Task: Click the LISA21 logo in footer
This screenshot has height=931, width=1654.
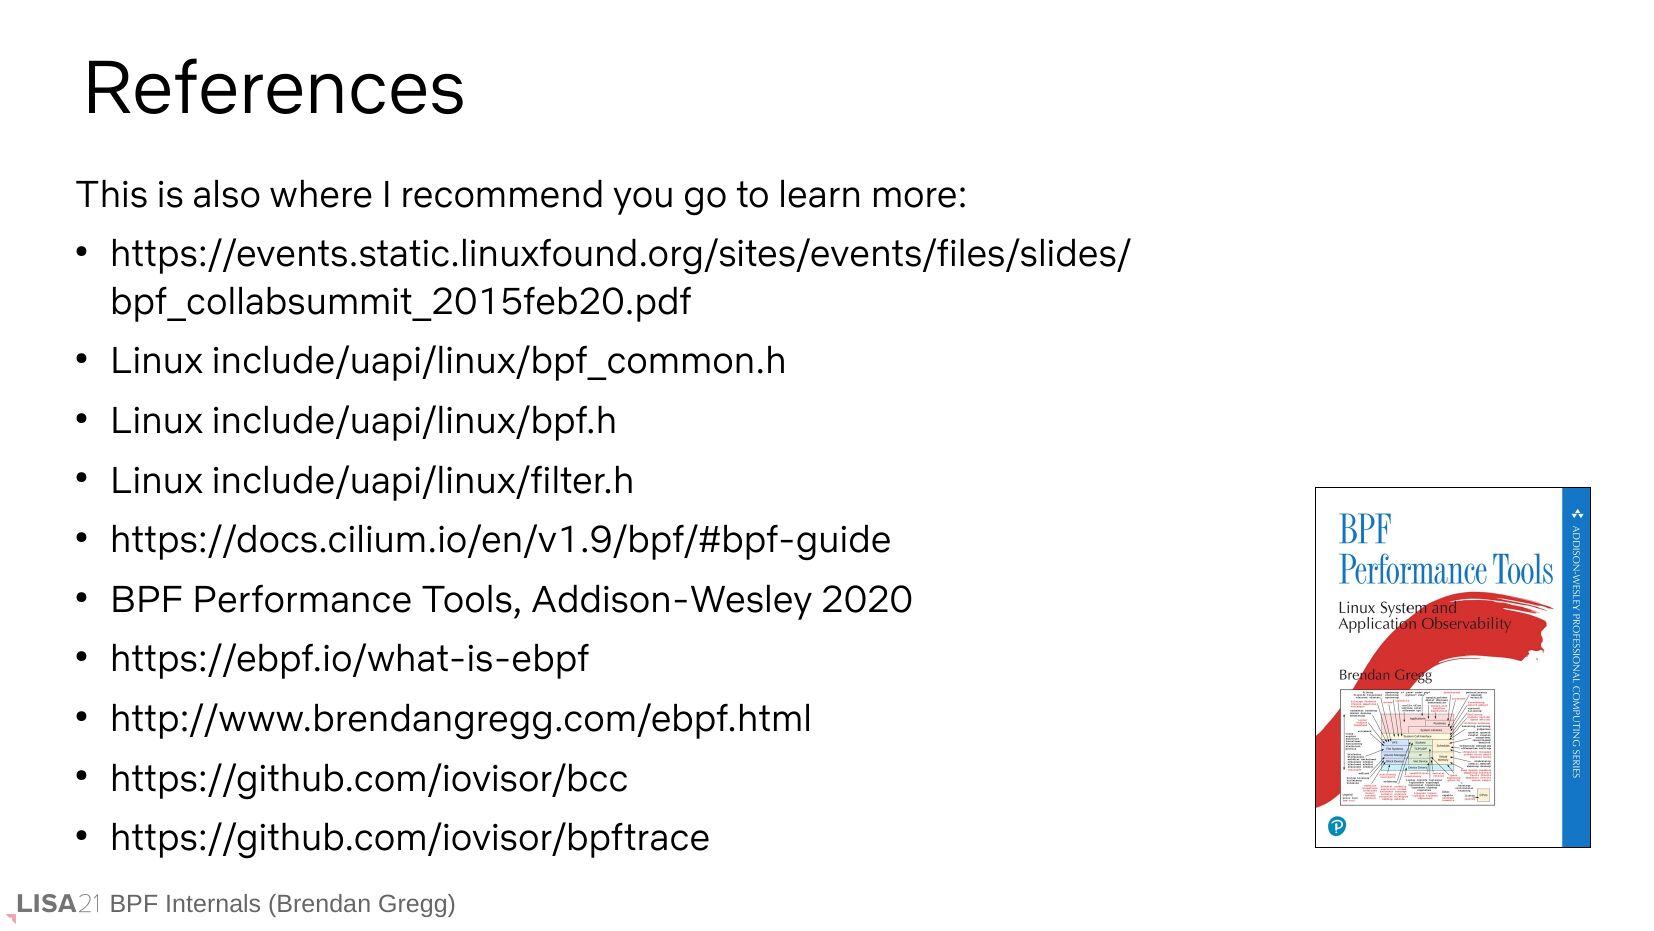Action: (x=58, y=904)
